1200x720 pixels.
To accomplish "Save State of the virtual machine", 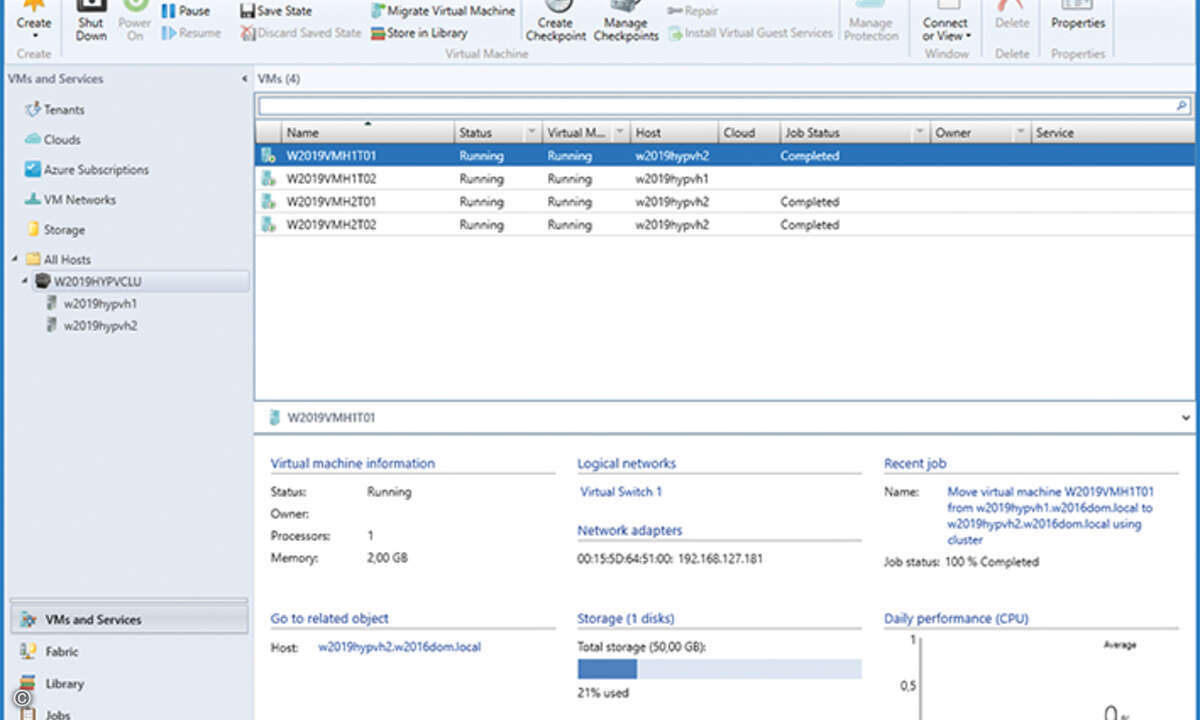I will click(276, 11).
